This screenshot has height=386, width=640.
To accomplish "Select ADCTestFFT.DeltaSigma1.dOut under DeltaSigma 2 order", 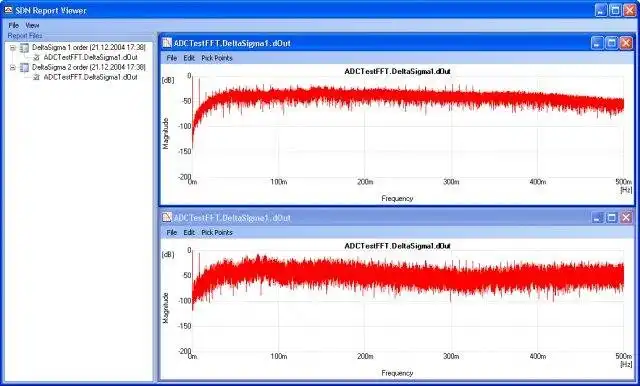I will (91, 77).
